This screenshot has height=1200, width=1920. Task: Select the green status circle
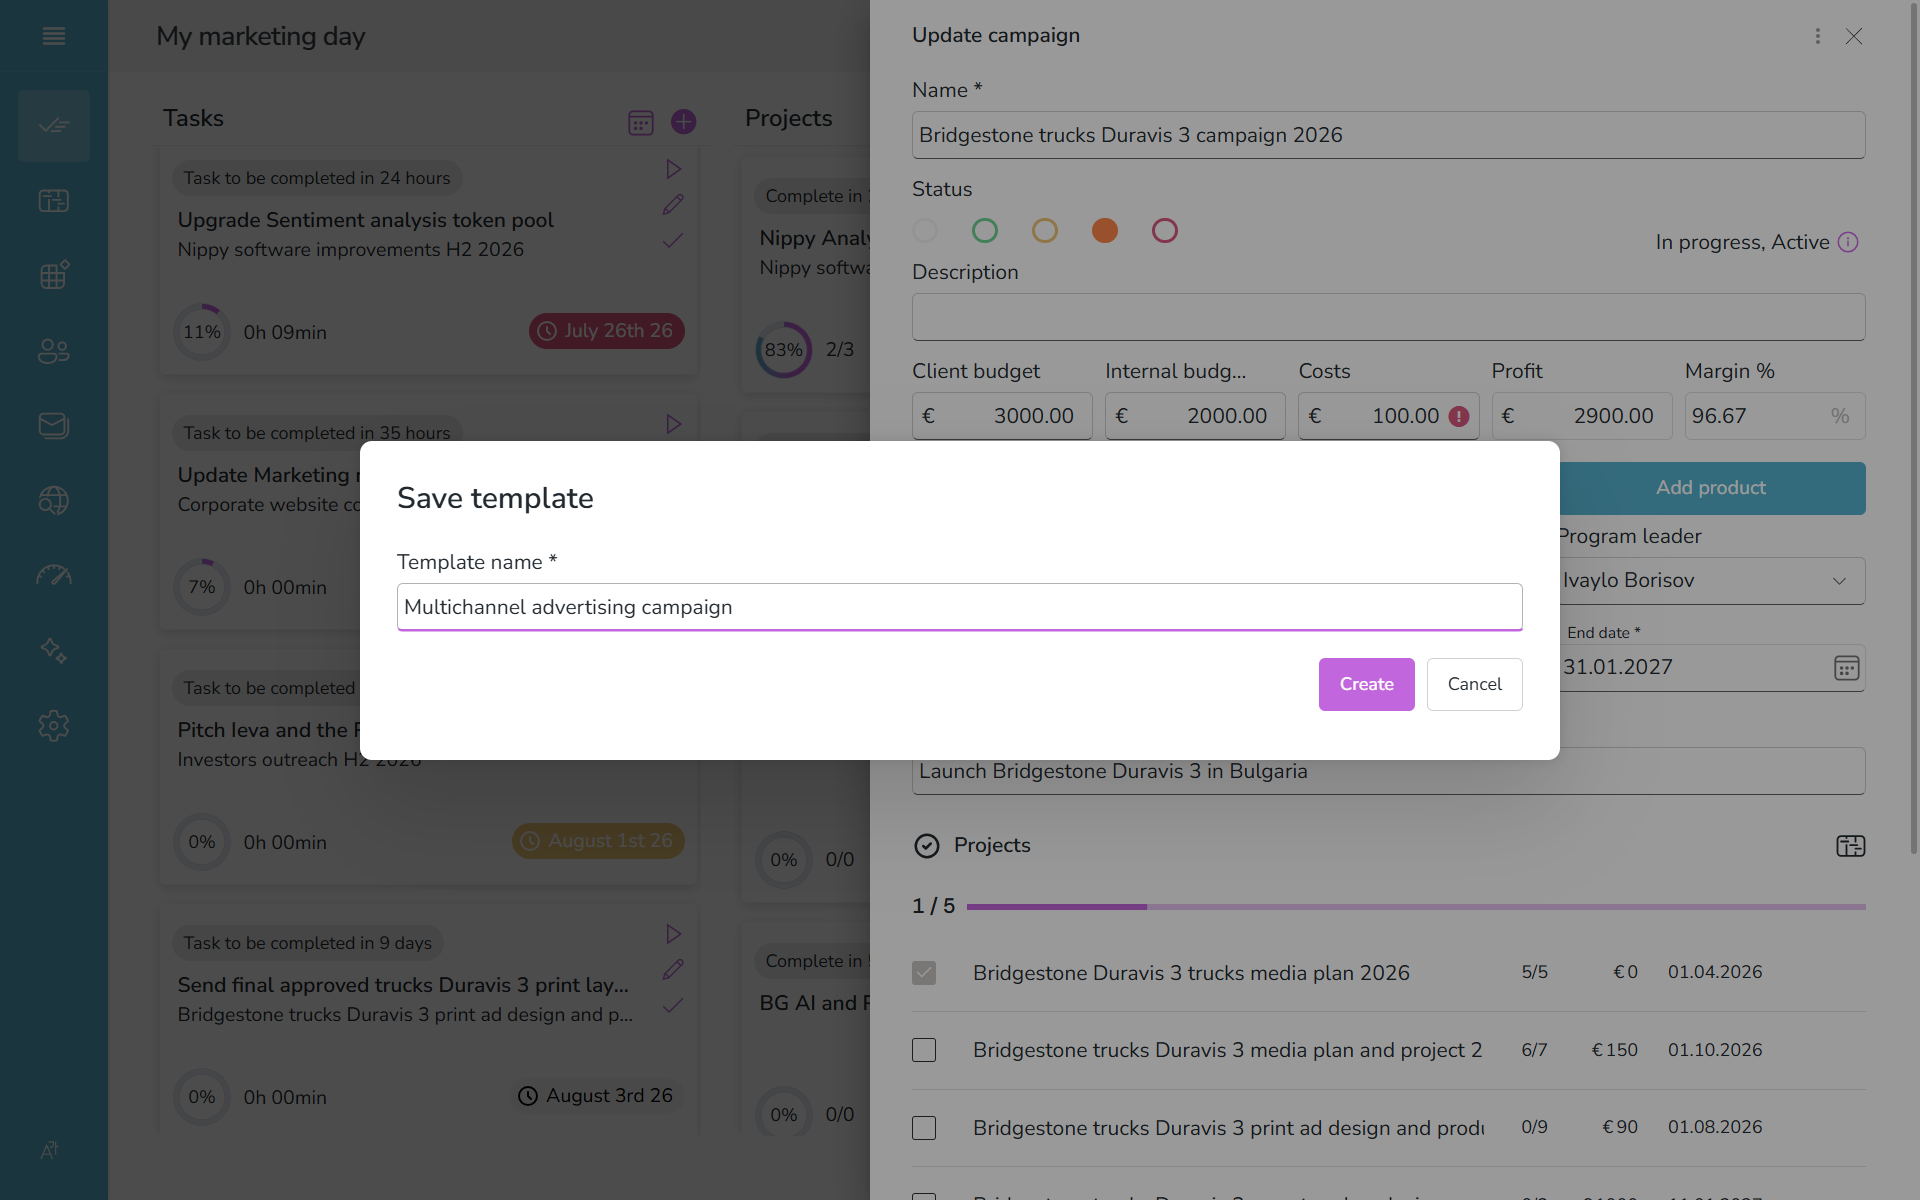pyautogui.click(x=985, y=231)
